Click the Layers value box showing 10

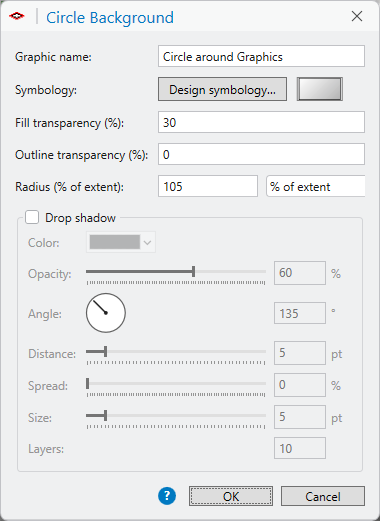pyautogui.click(x=300, y=448)
